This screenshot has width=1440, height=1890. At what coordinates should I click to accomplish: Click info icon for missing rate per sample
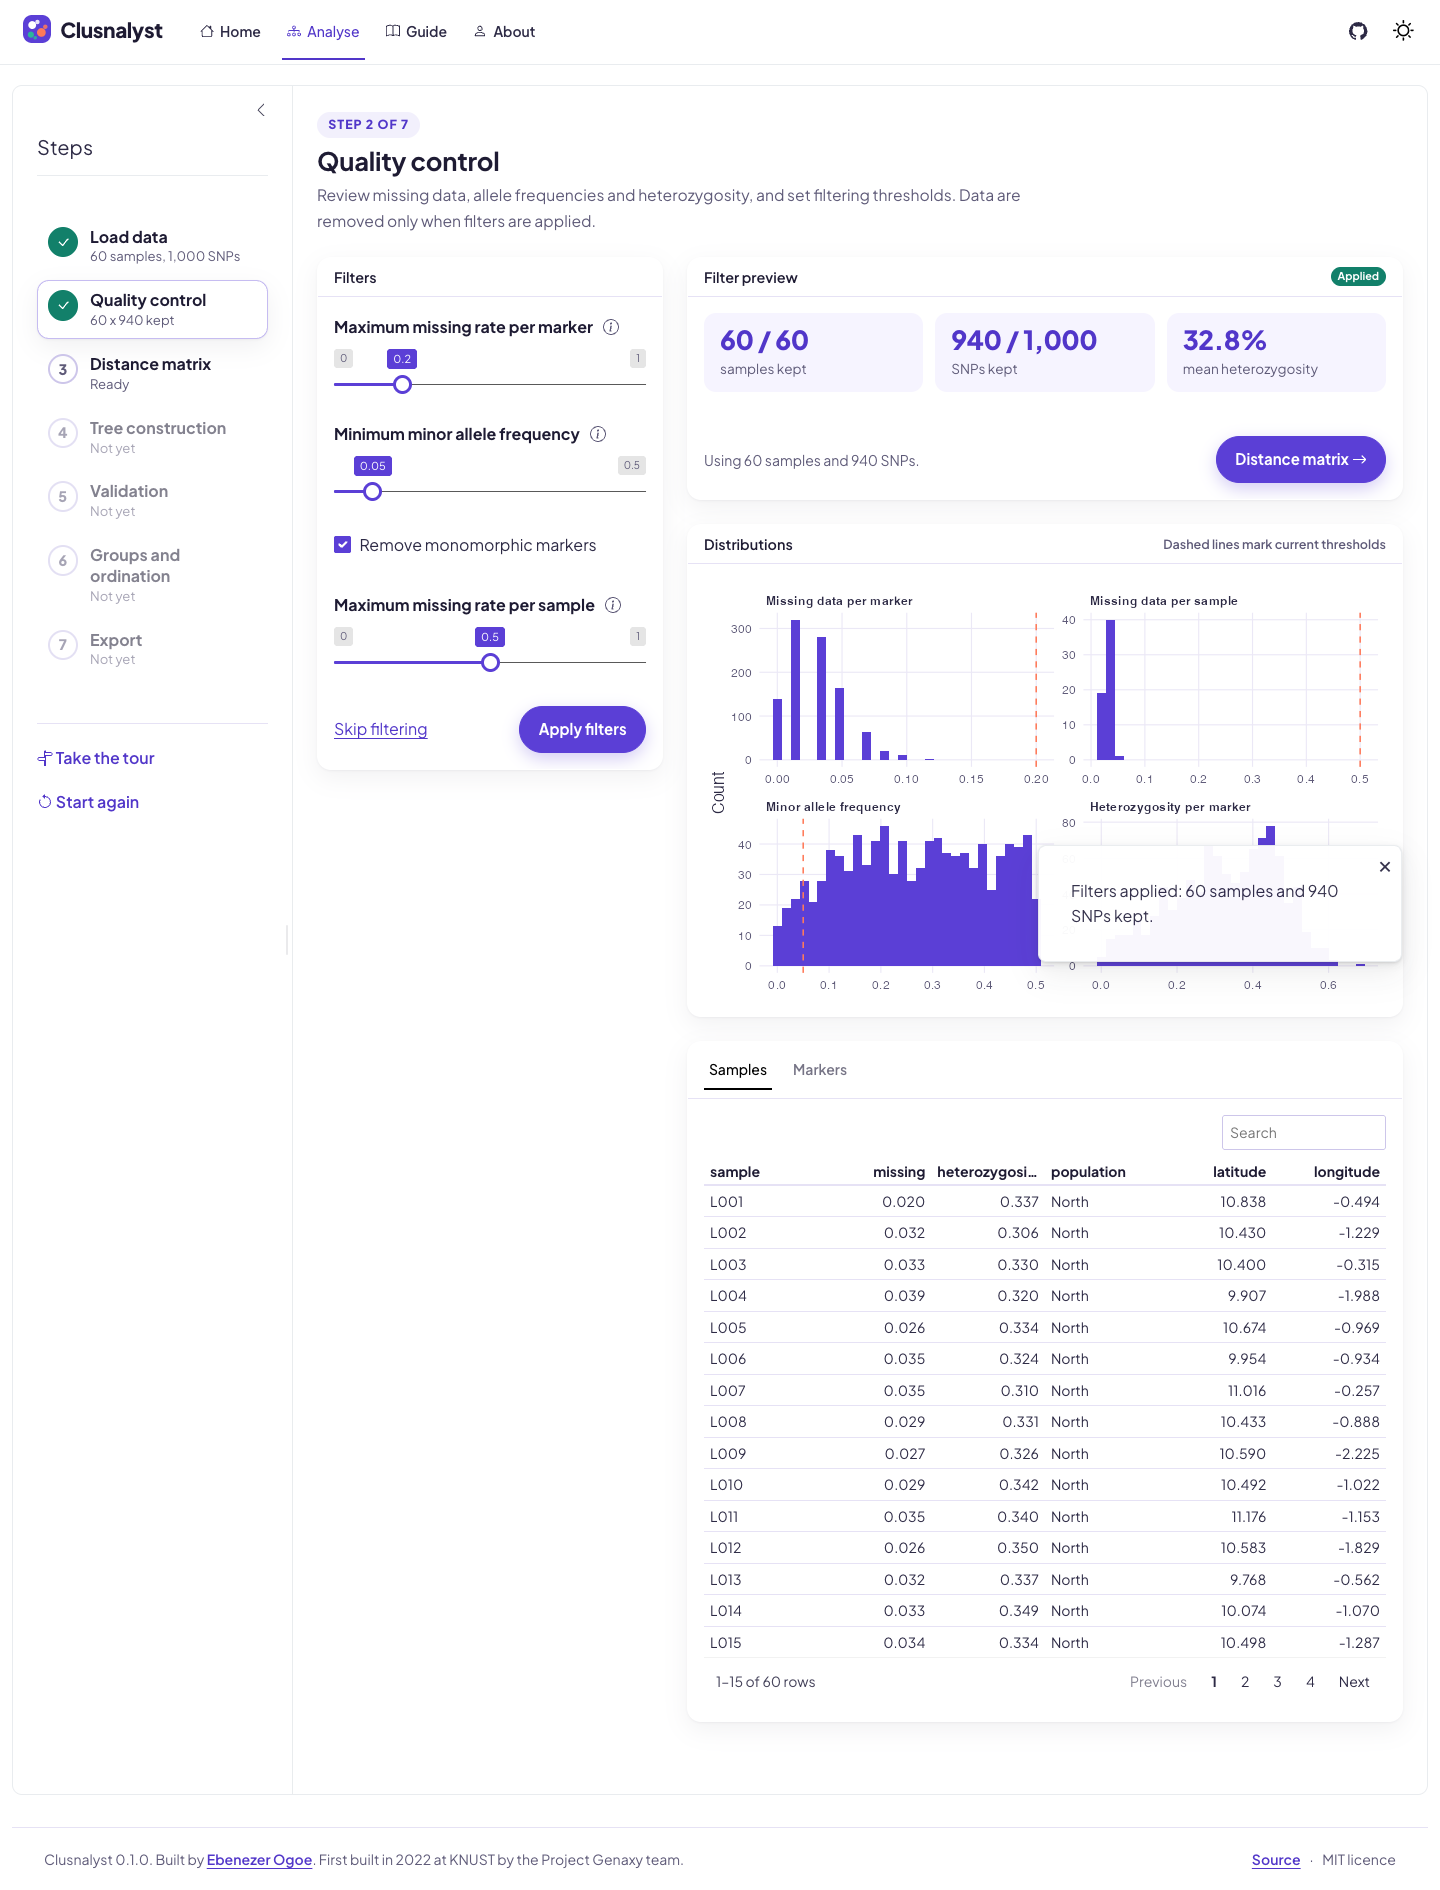click(x=613, y=605)
